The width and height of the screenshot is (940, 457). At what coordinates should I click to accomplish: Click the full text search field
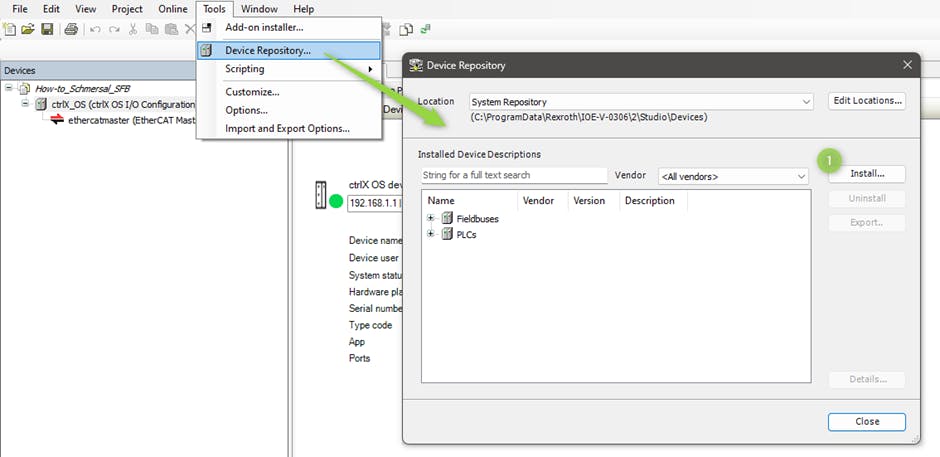pos(514,175)
